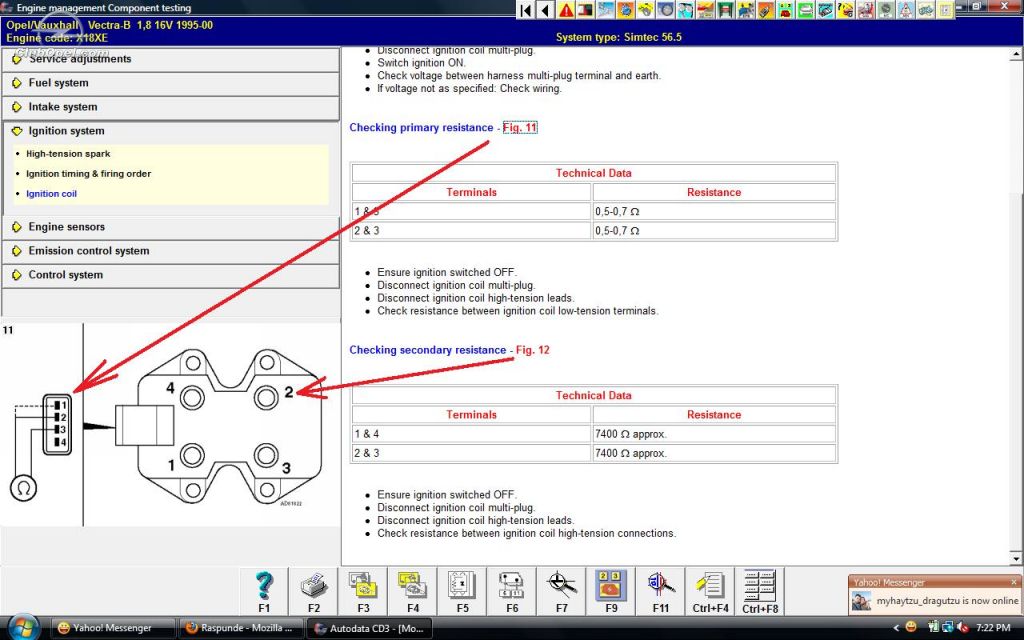This screenshot has width=1024, height=640.
Task: Switch to Raspunde - Mozilla taskbar window
Action: [240, 628]
